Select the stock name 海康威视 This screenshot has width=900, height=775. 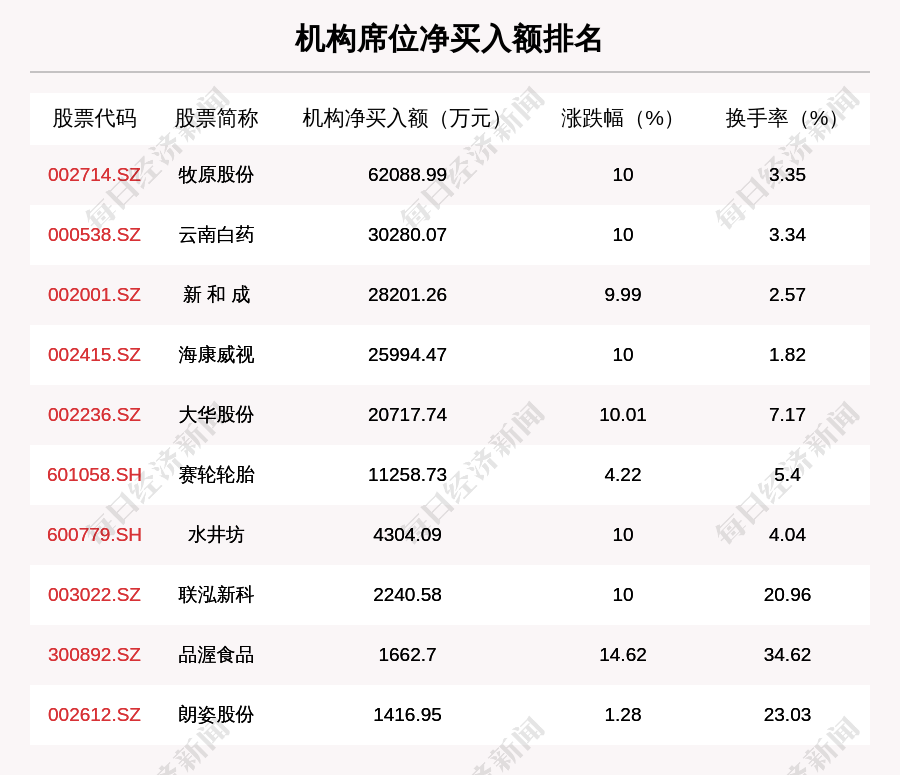coord(216,355)
